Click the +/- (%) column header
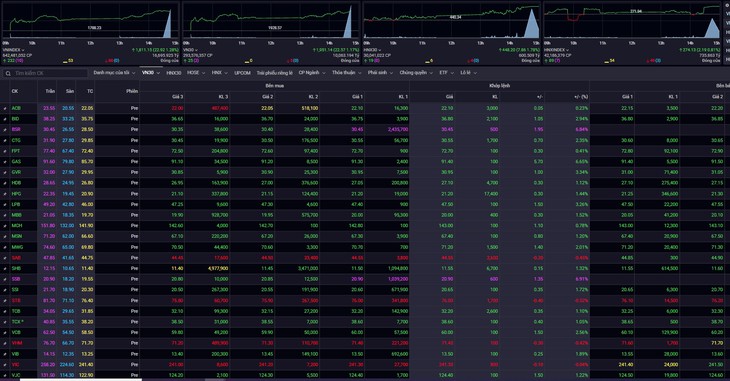 [x=581, y=97]
